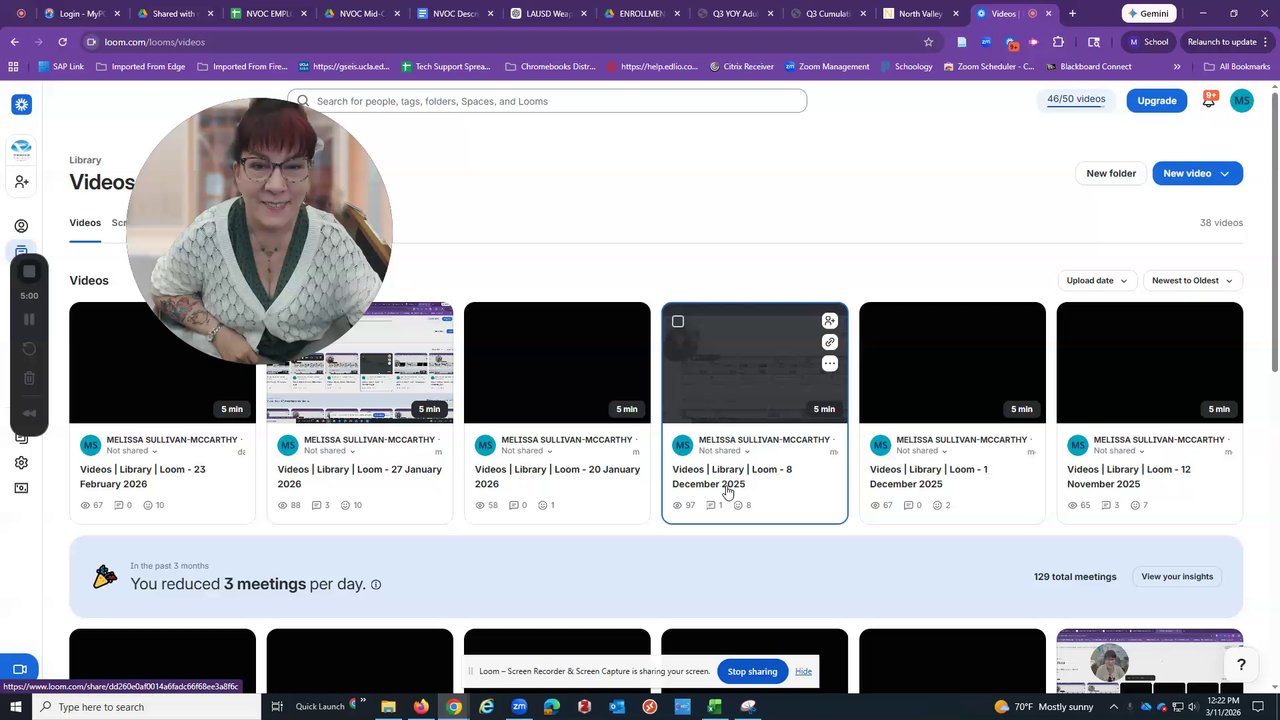This screenshot has width=1280, height=720.
Task: Restart the Loom recording
Action: (x=29, y=349)
